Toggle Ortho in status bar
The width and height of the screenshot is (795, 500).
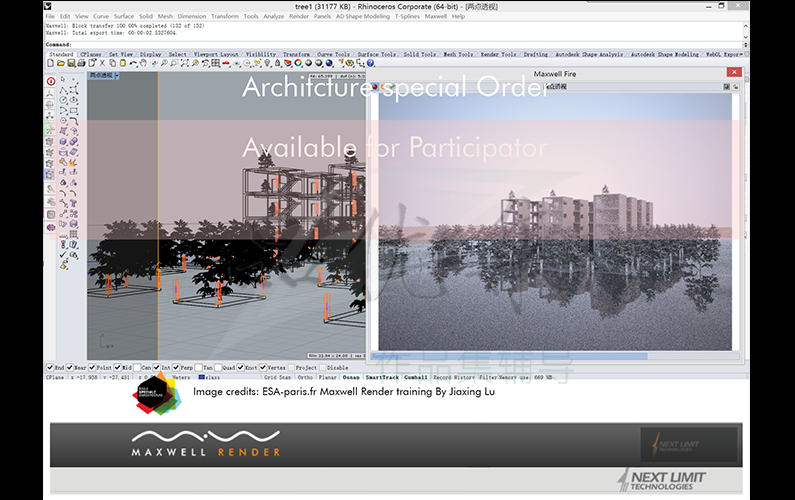[305, 377]
